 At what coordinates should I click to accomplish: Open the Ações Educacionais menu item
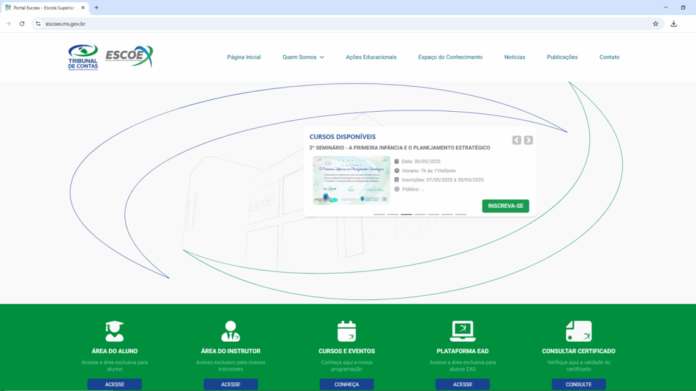pos(371,57)
